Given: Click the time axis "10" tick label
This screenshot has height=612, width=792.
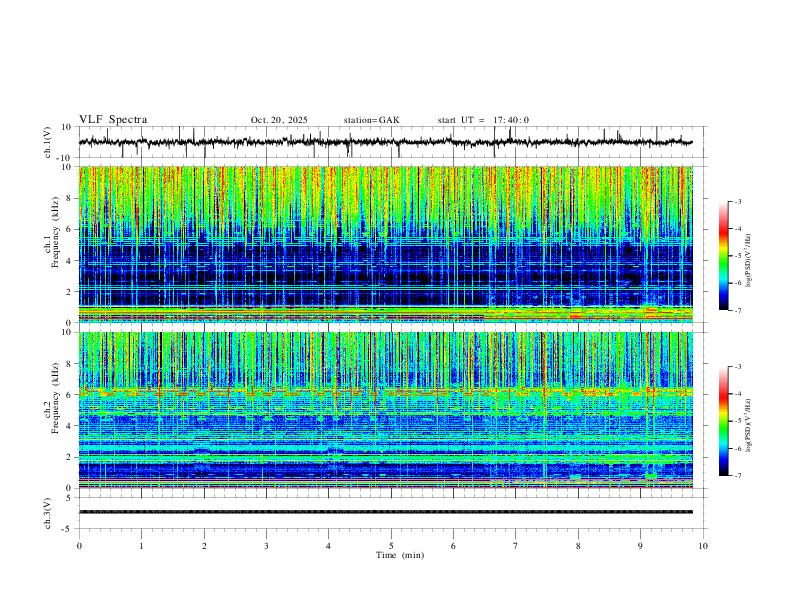Looking at the screenshot, I should 703,546.
